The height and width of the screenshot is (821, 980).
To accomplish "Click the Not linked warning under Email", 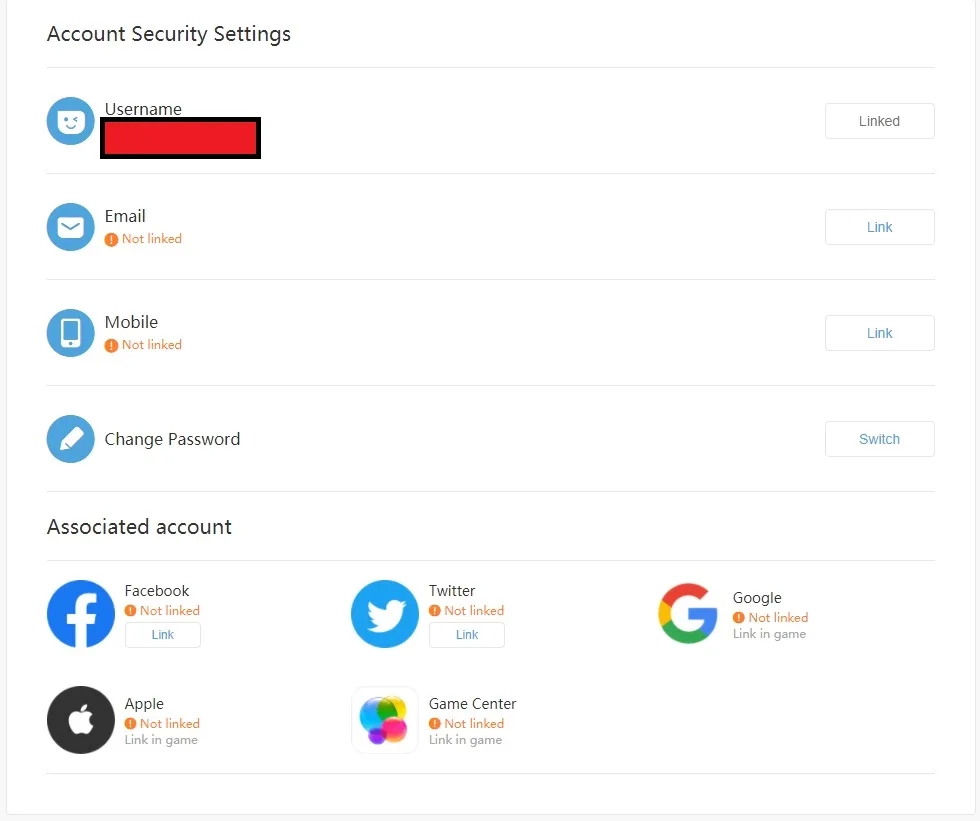I will [143, 239].
